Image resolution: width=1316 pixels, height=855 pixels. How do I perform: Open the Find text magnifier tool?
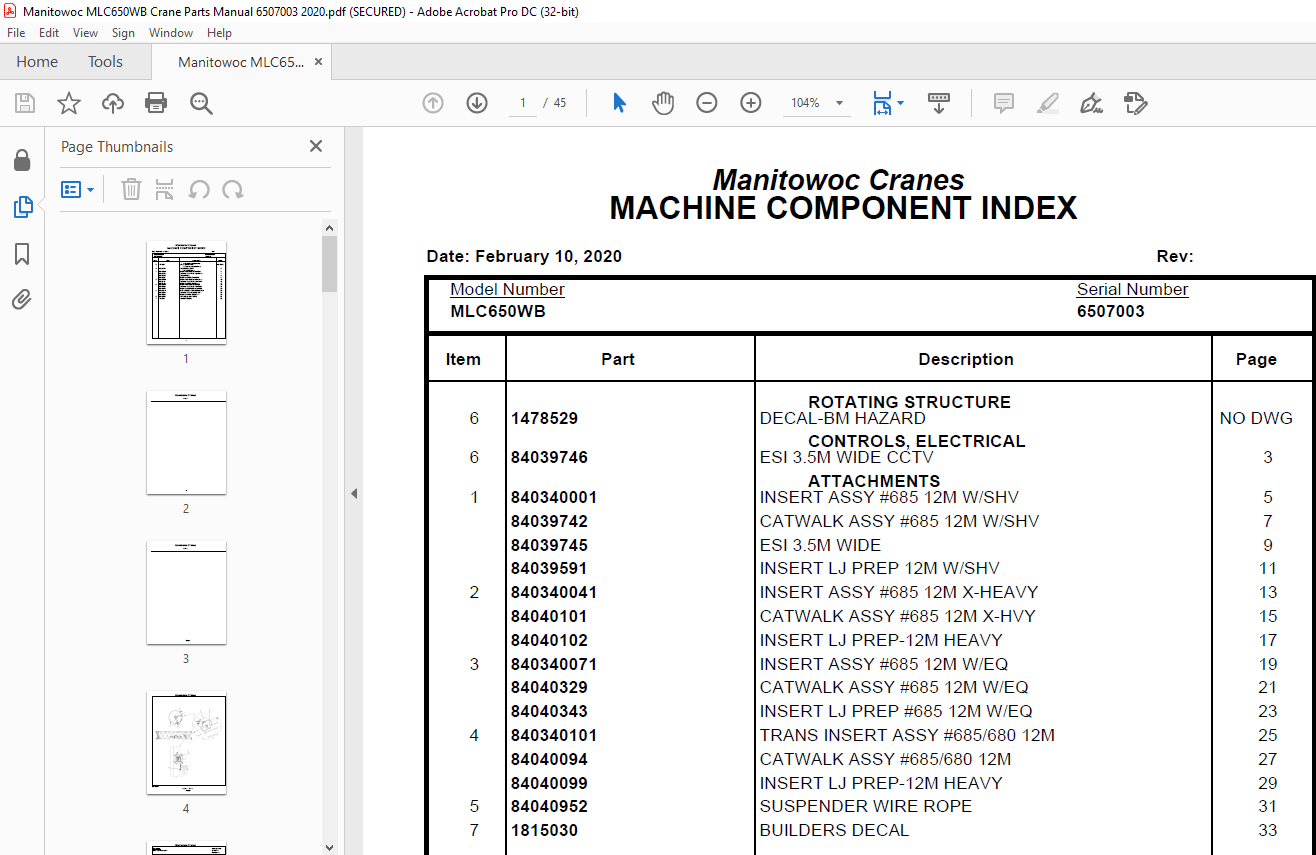pyautogui.click(x=201, y=103)
